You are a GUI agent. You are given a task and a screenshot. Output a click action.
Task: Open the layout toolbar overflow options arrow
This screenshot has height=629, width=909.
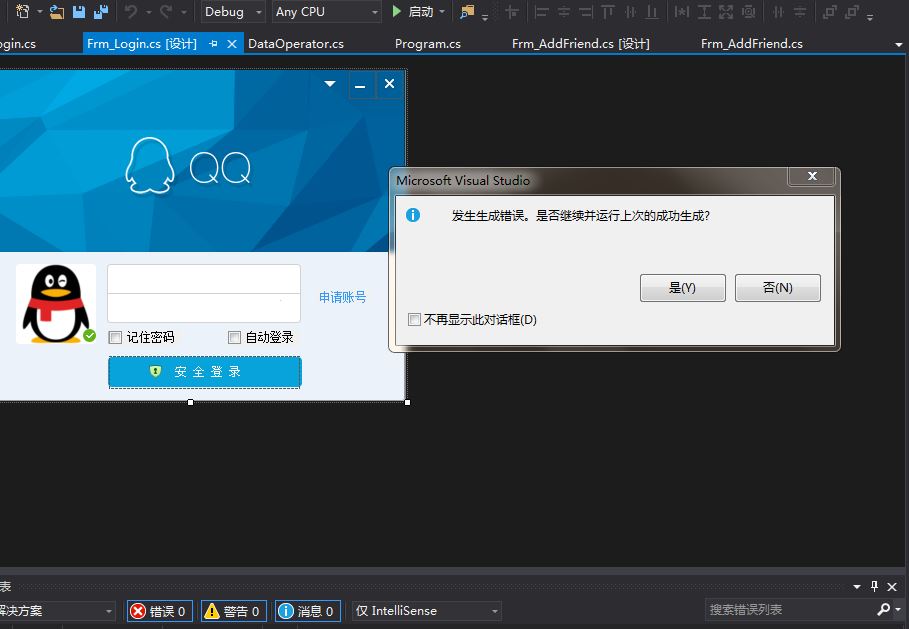(870, 17)
